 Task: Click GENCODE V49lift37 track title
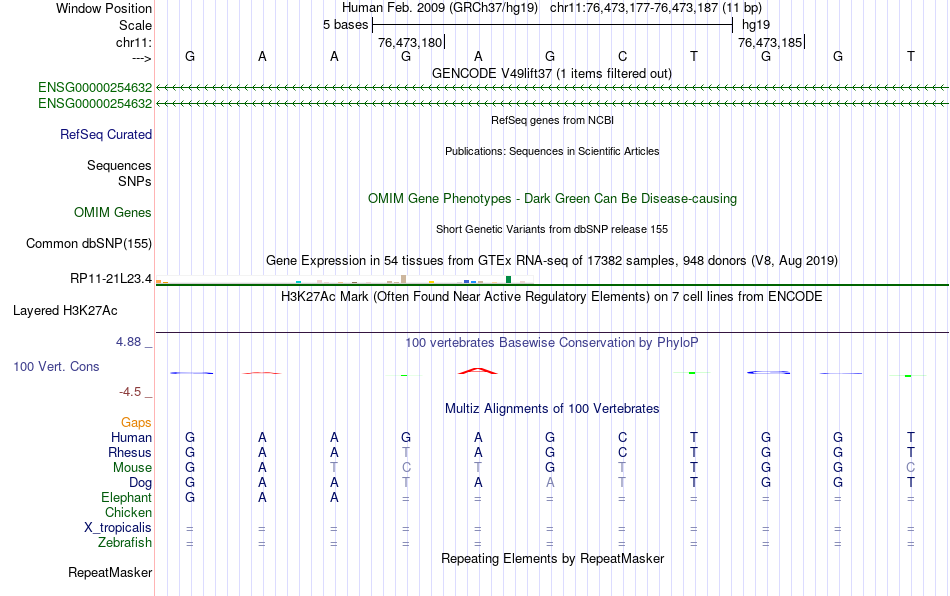[x=551, y=74]
